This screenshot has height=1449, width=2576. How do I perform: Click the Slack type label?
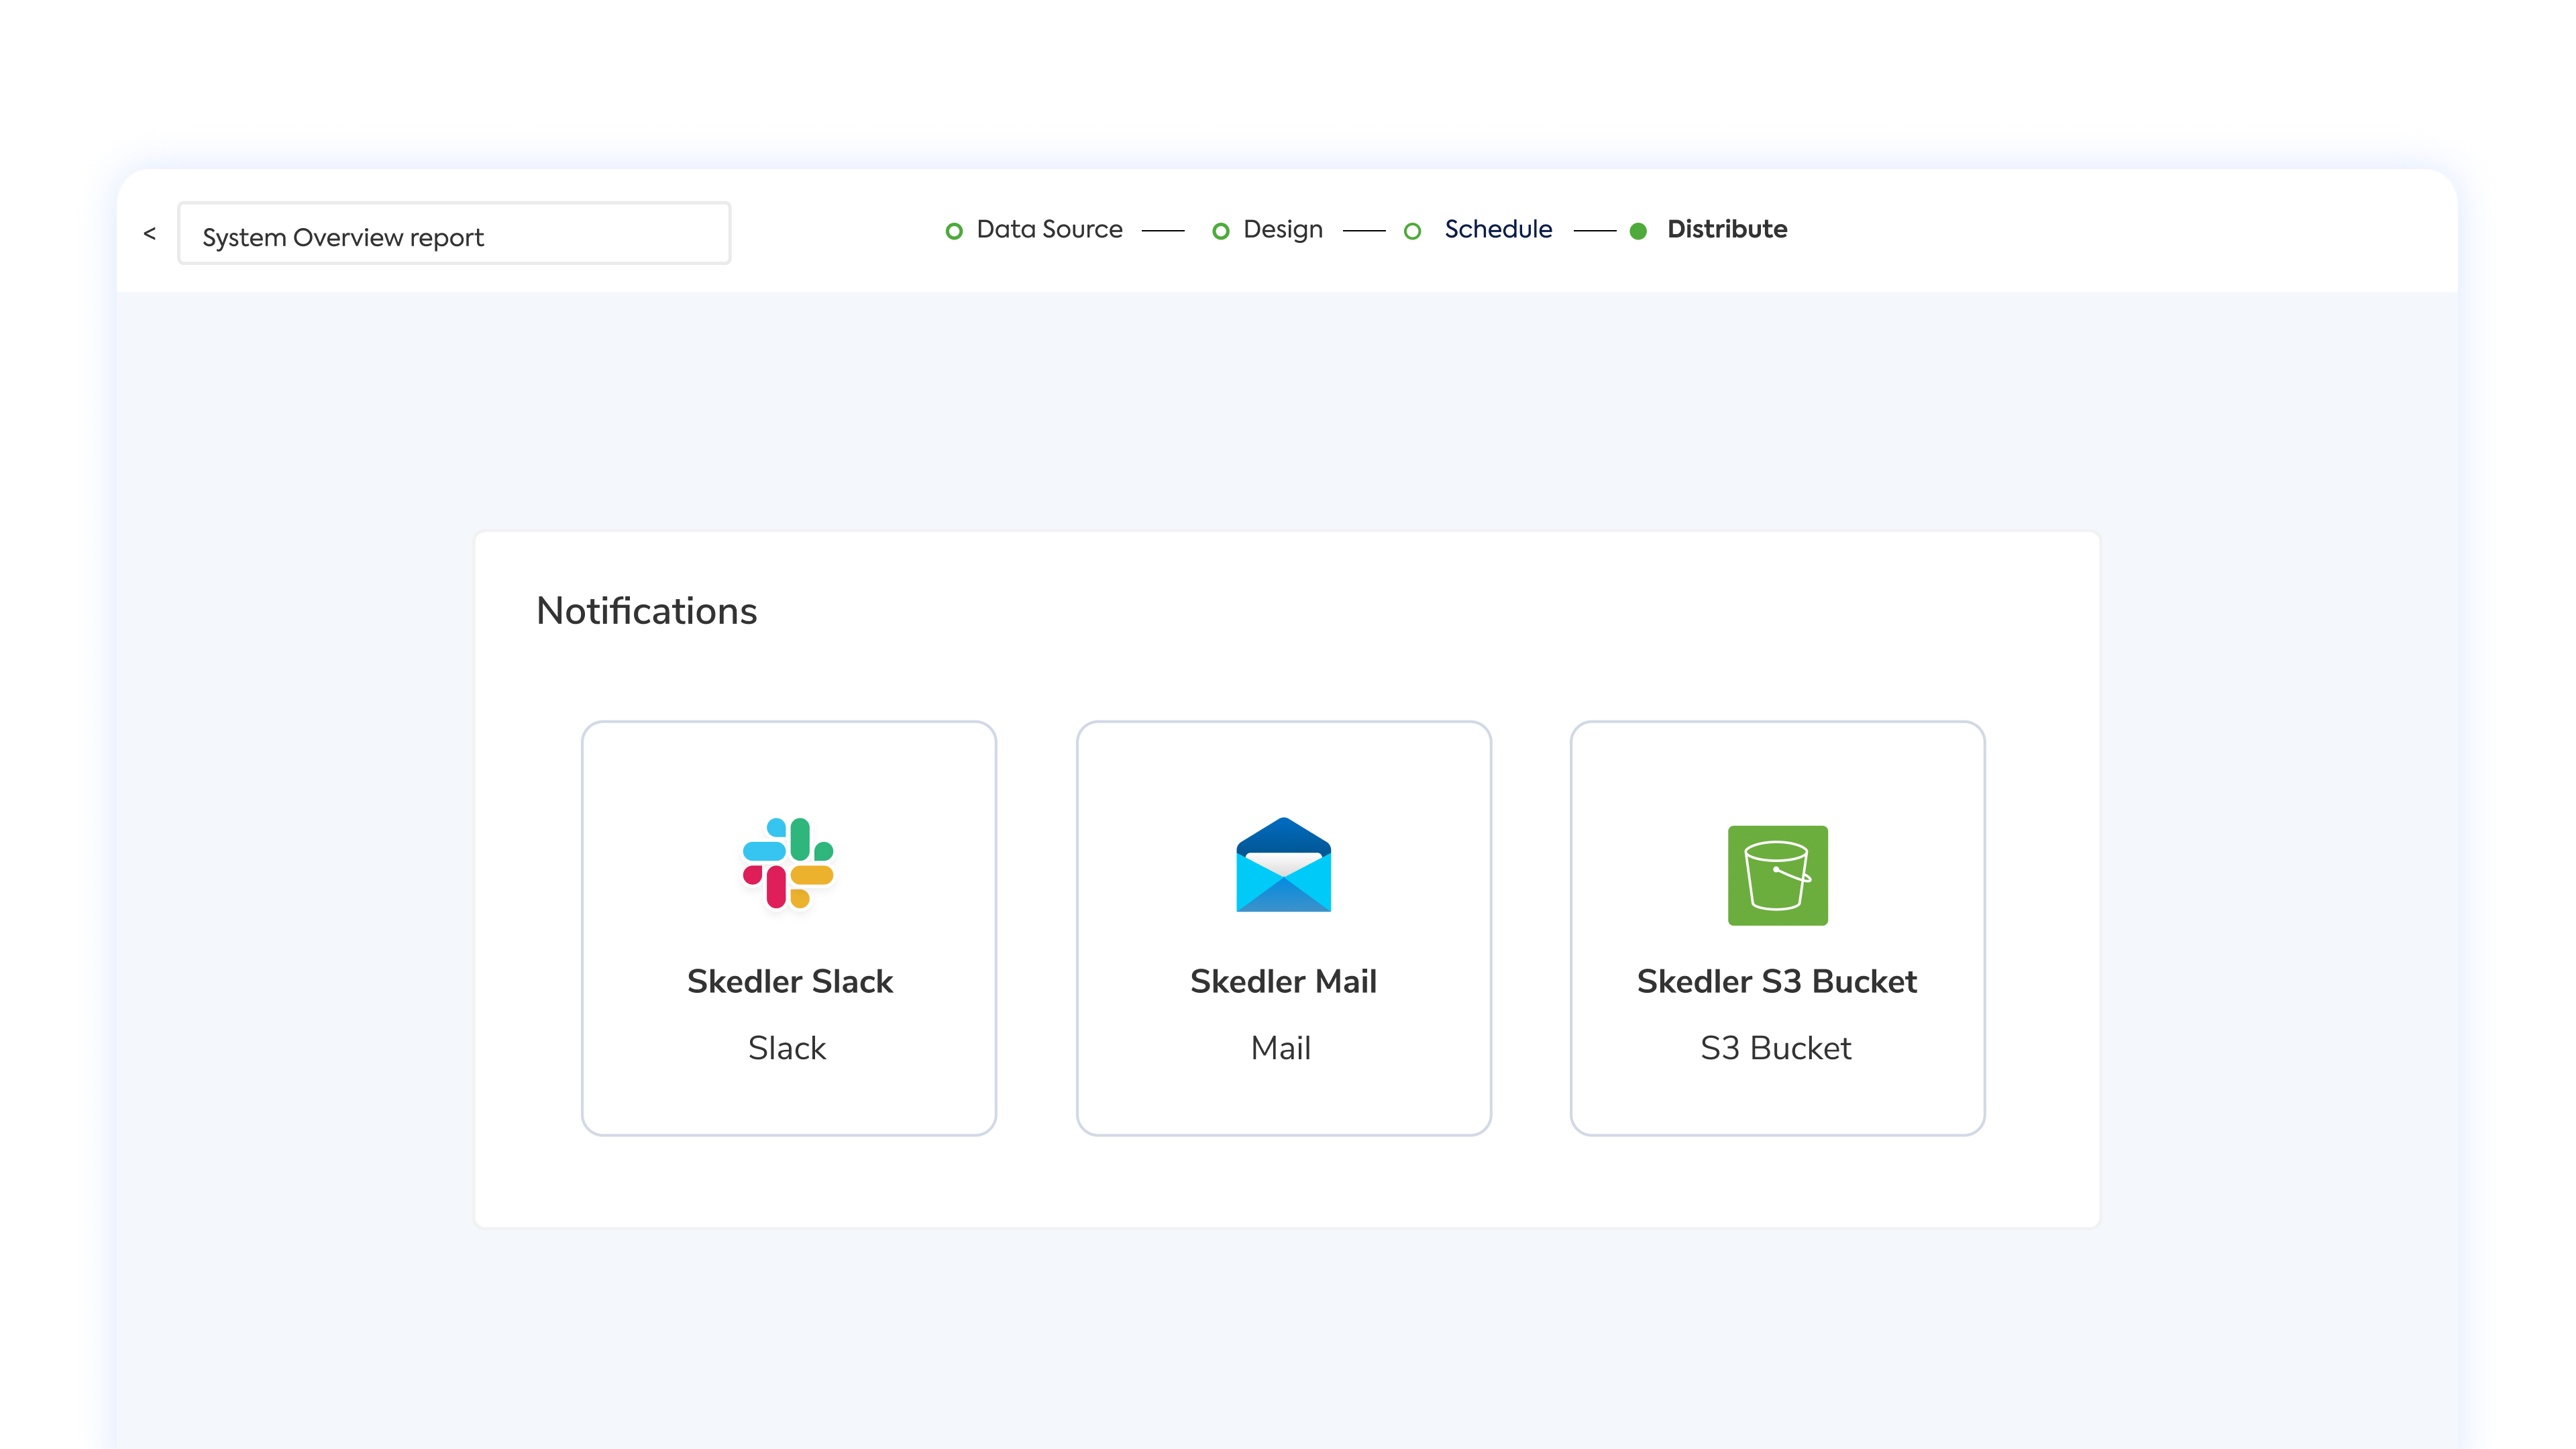pos(787,1048)
